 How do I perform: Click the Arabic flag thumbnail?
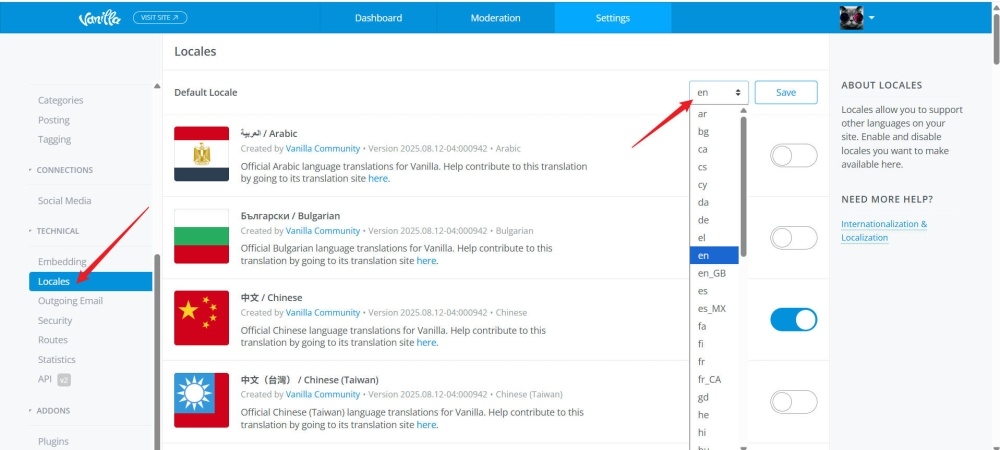coord(201,154)
